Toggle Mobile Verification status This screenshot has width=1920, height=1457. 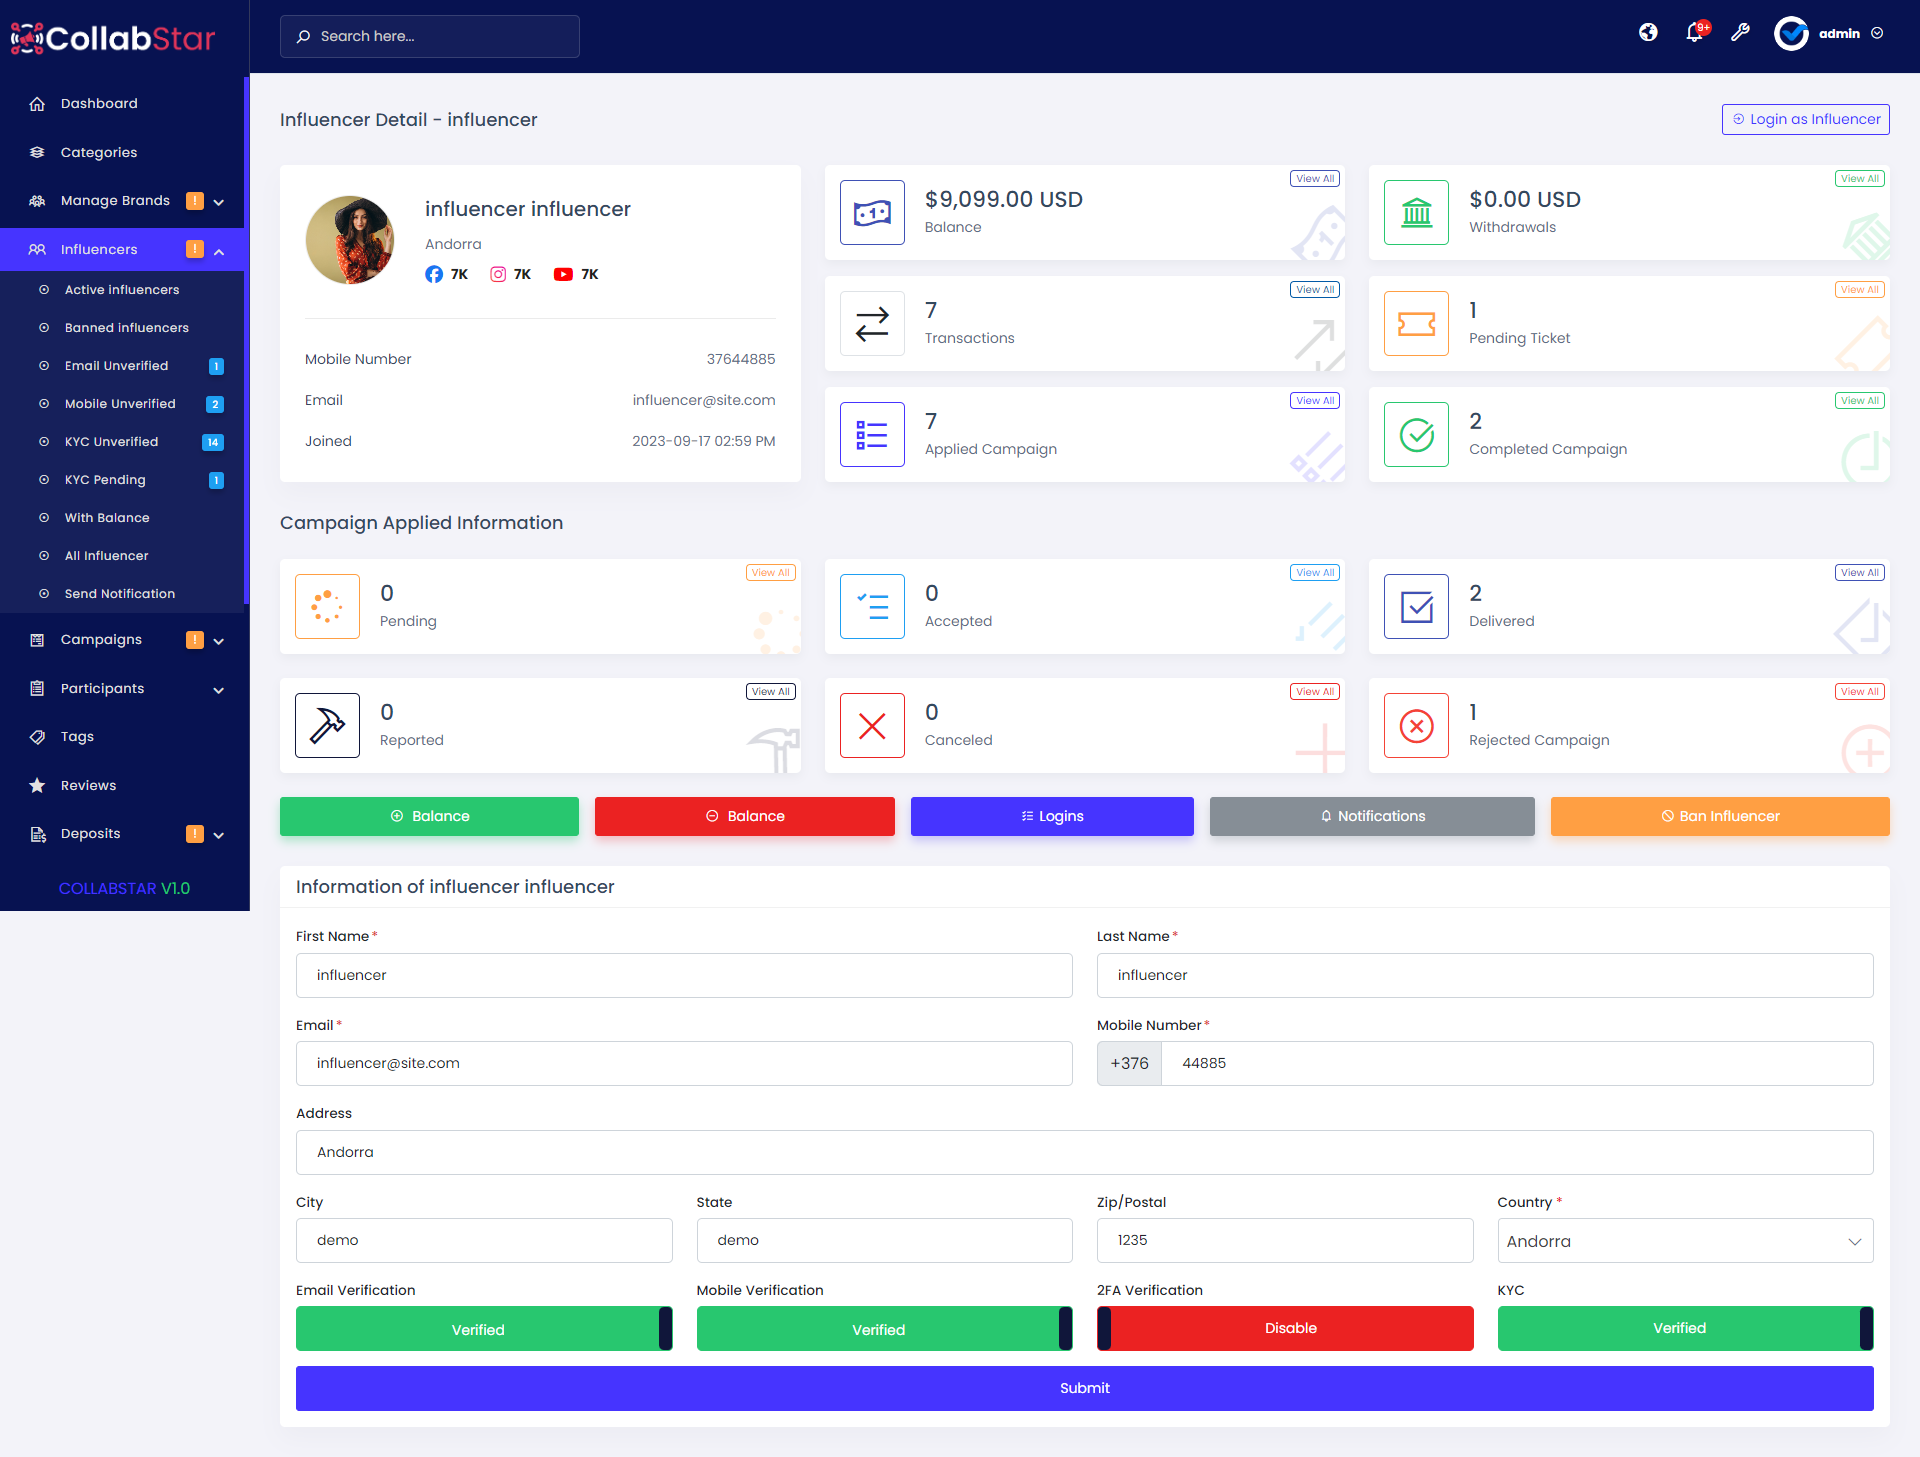[883, 1328]
